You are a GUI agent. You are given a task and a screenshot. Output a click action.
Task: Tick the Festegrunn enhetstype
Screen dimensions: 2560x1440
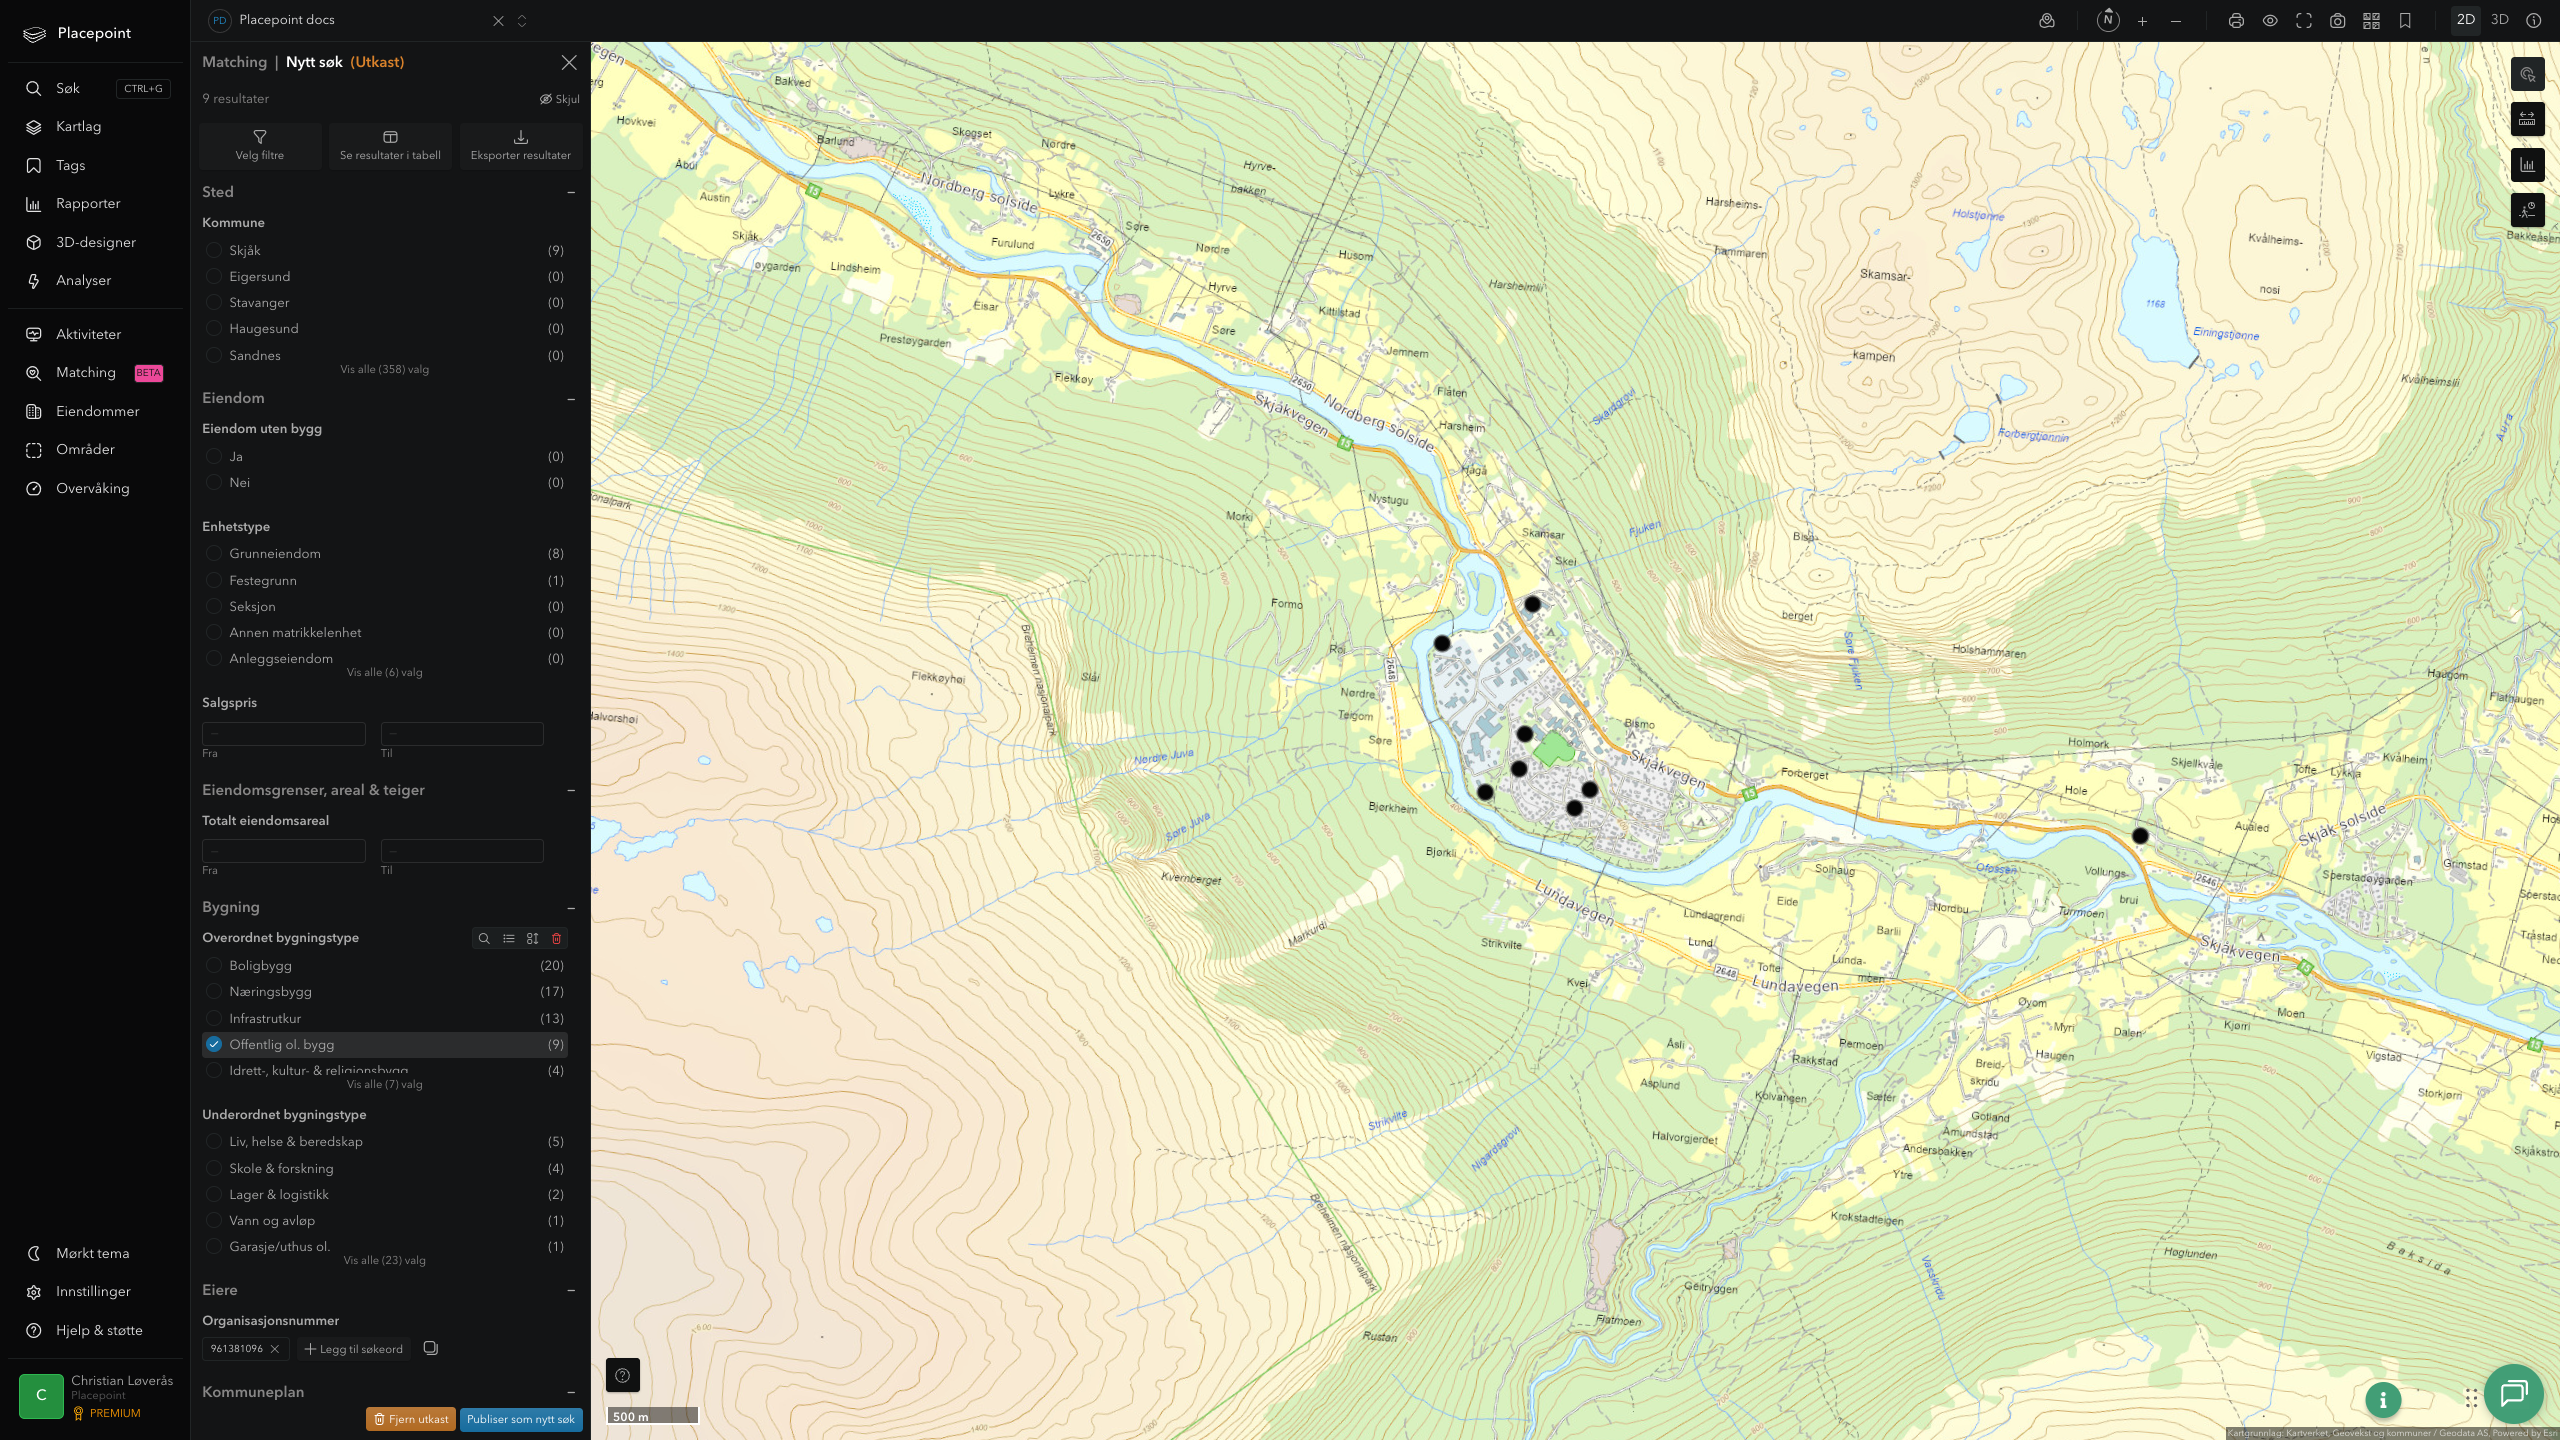click(x=385, y=580)
